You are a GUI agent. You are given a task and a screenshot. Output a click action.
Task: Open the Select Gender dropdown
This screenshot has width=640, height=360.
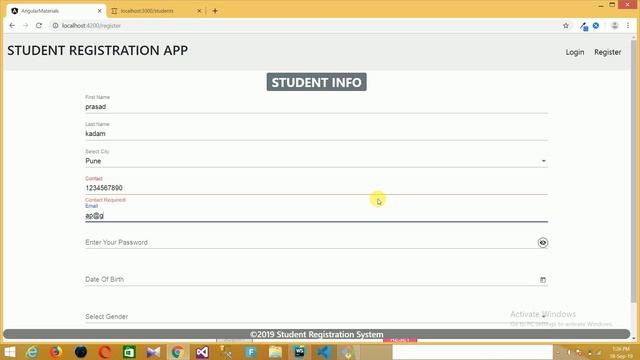[316, 317]
